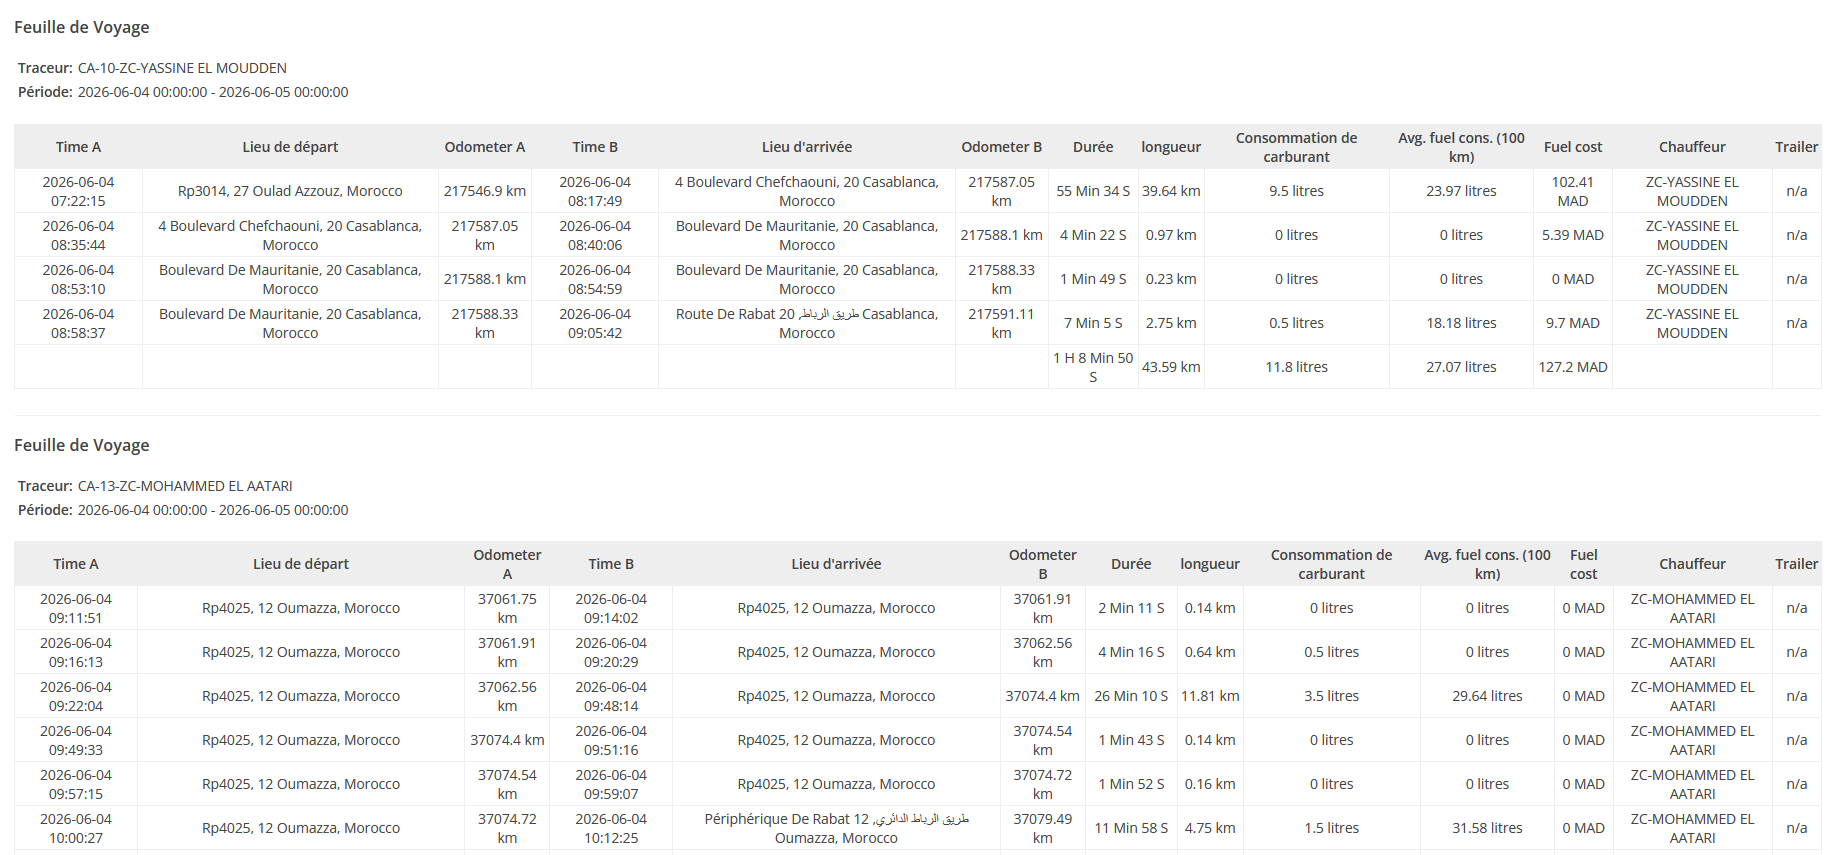Click departure 'Rp3014, 27 Oulad Azzouz, Morocco'

[x=290, y=191]
